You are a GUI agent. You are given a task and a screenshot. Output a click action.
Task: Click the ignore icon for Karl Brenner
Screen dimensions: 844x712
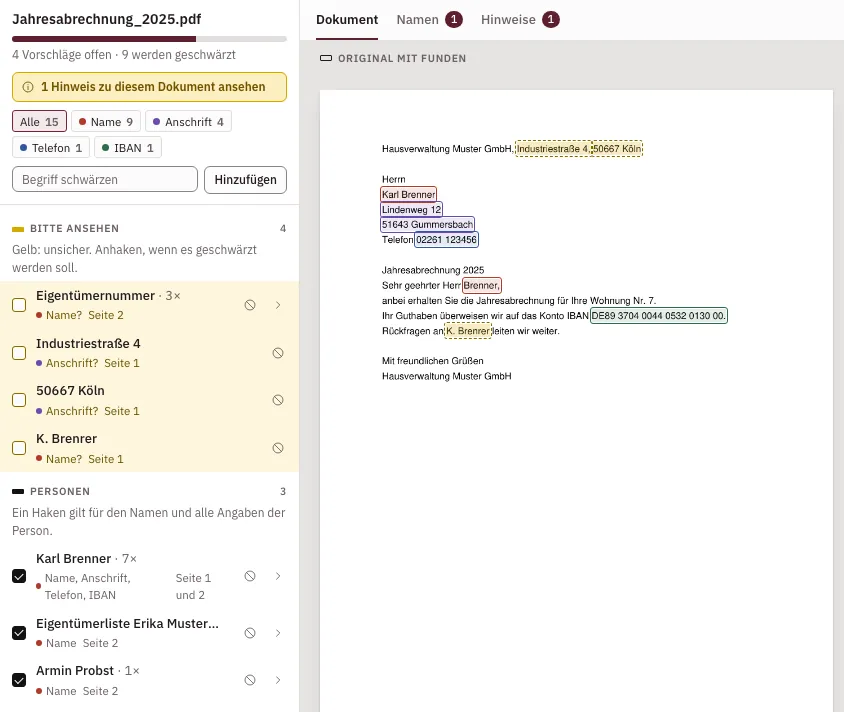coord(250,576)
